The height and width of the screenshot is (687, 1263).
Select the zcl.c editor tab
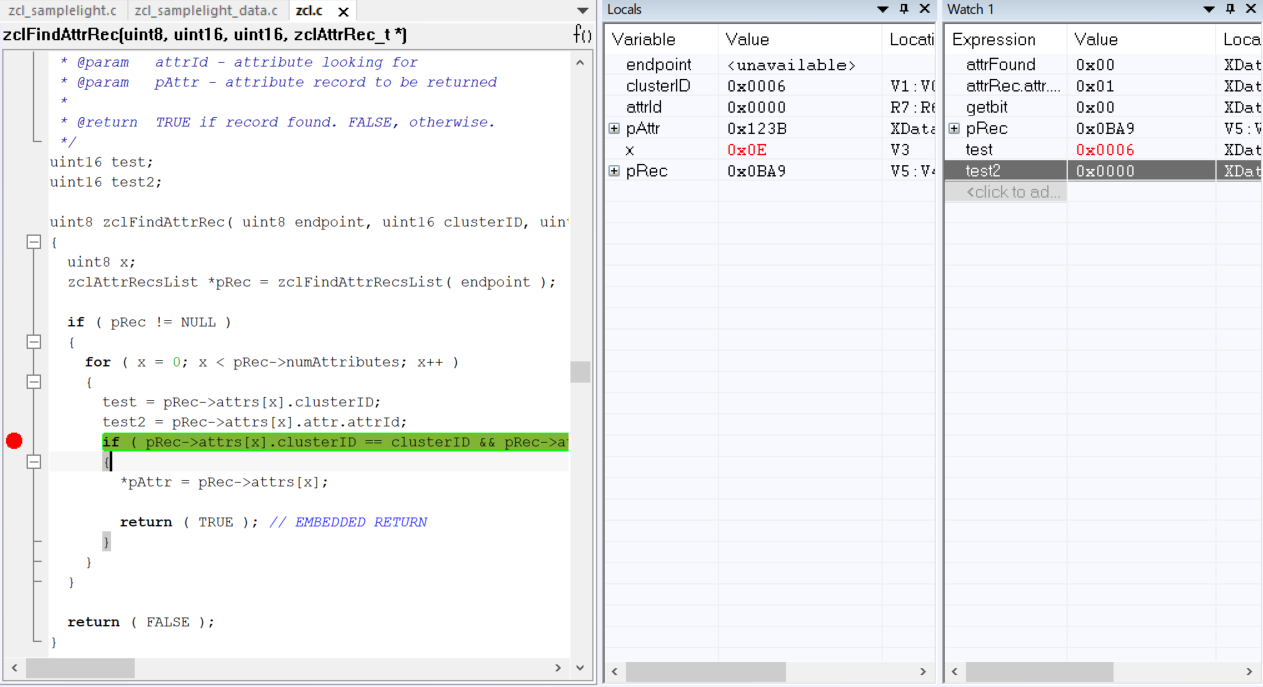tap(310, 11)
